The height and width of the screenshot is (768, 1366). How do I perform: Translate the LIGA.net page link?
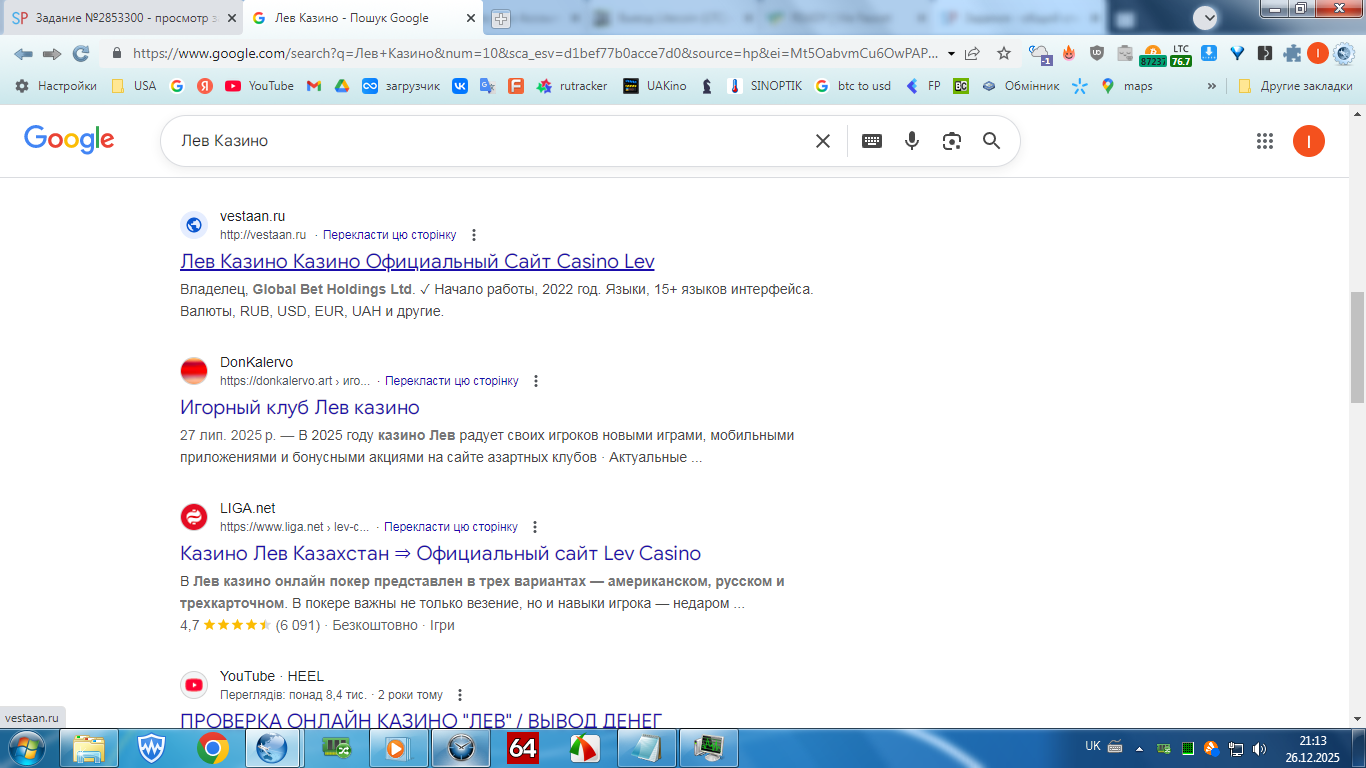coord(451,527)
